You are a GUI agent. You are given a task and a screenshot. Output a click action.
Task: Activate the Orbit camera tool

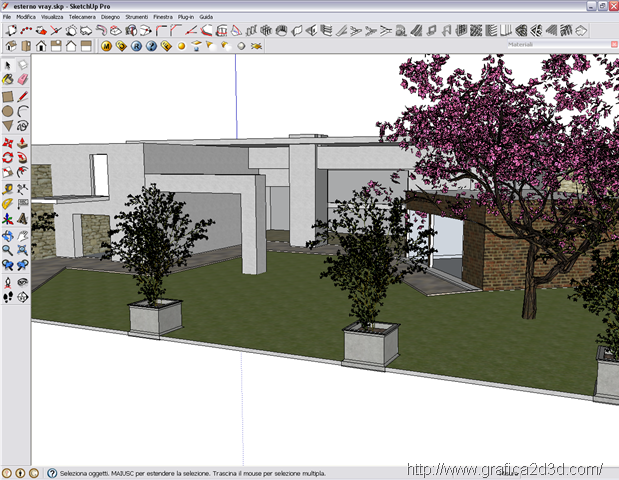tap(8, 235)
